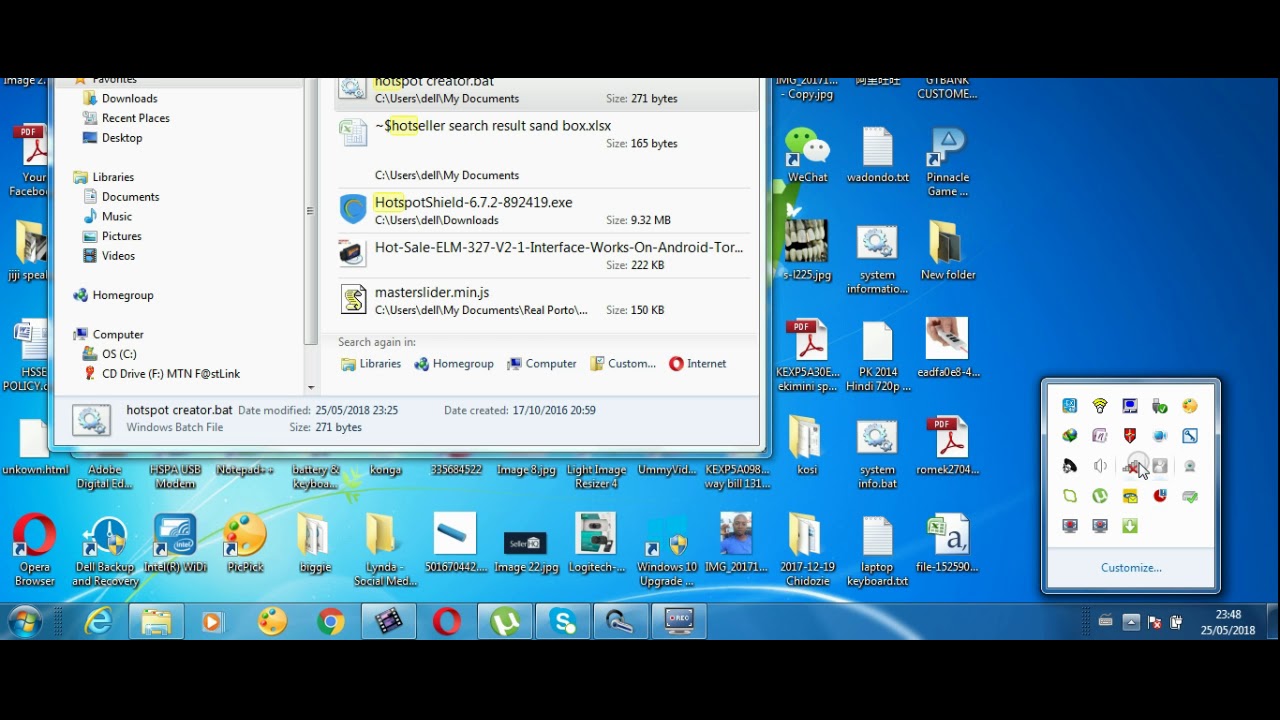Click Internet Explorer taskbar icon
The height and width of the screenshot is (720, 1280).
(98, 622)
